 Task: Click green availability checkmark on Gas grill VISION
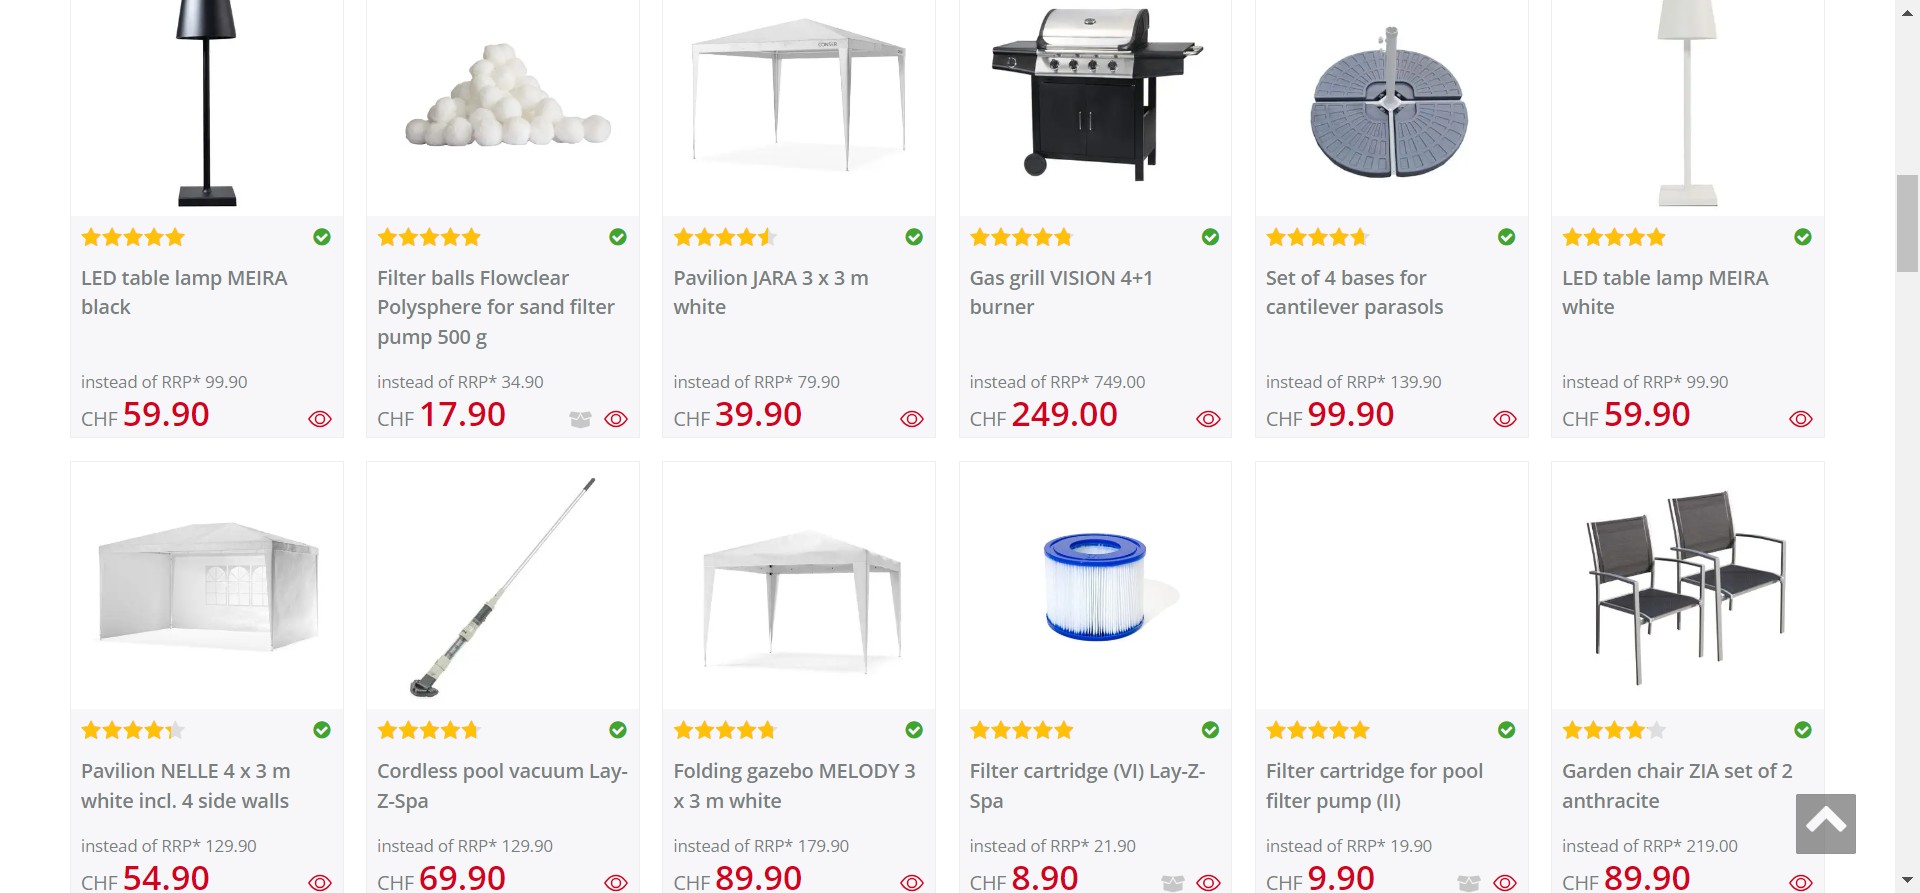pyautogui.click(x=1210, y=237)
